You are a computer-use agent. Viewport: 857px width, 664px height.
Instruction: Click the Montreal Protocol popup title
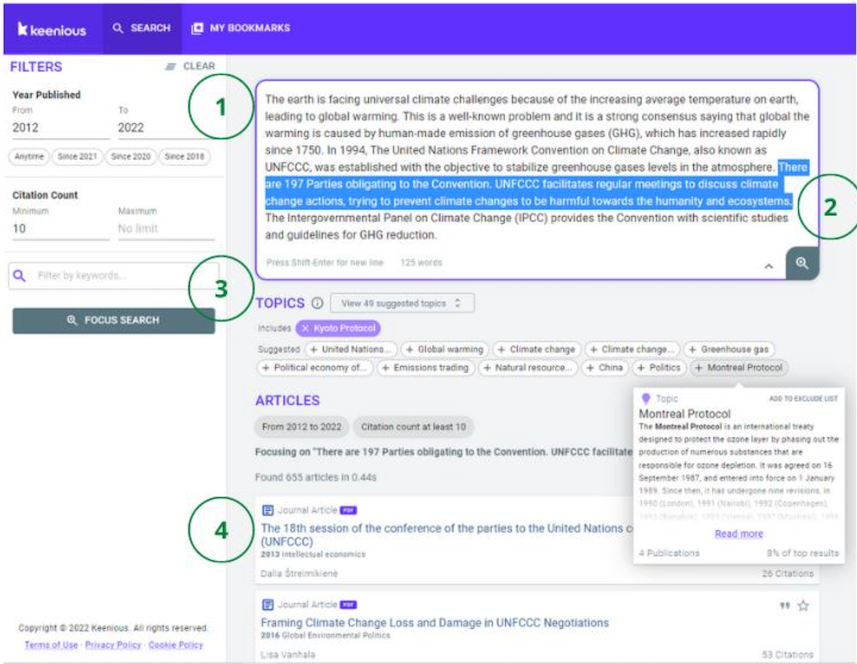coord(684,414)
